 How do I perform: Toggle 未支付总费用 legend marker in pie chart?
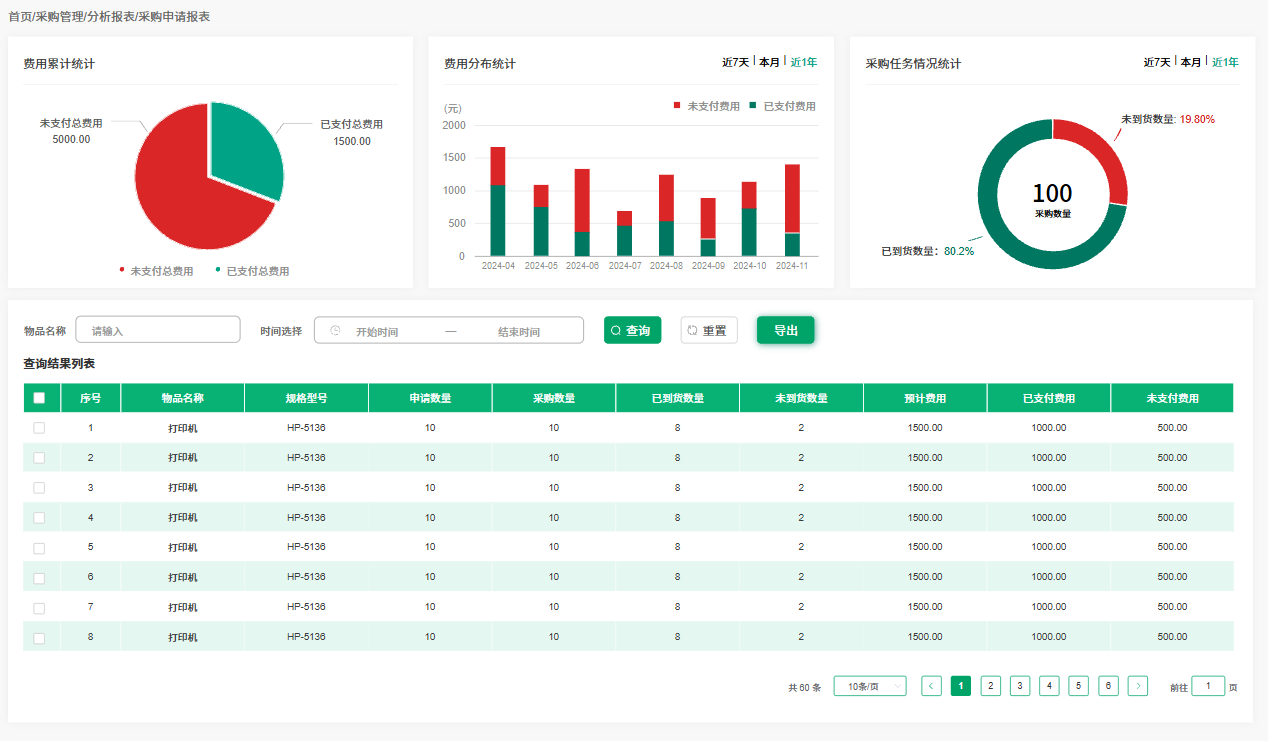point(123,270)
